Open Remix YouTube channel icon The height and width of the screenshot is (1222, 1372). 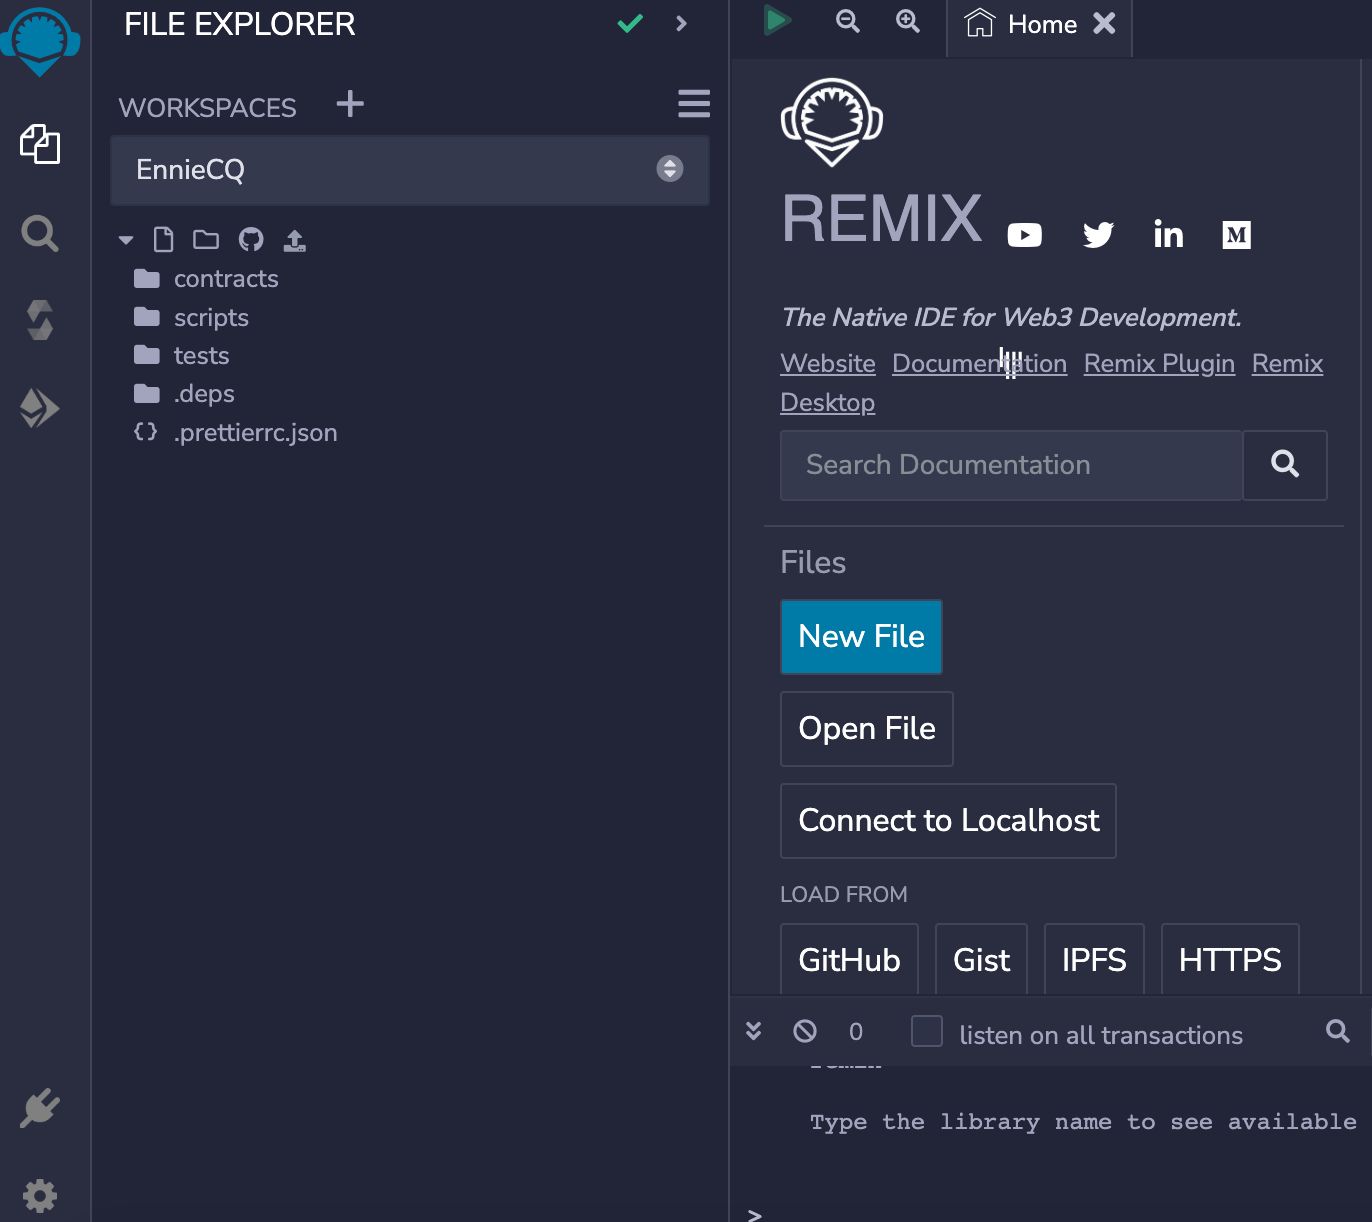pyautogui.click(x=1025, y=235)
